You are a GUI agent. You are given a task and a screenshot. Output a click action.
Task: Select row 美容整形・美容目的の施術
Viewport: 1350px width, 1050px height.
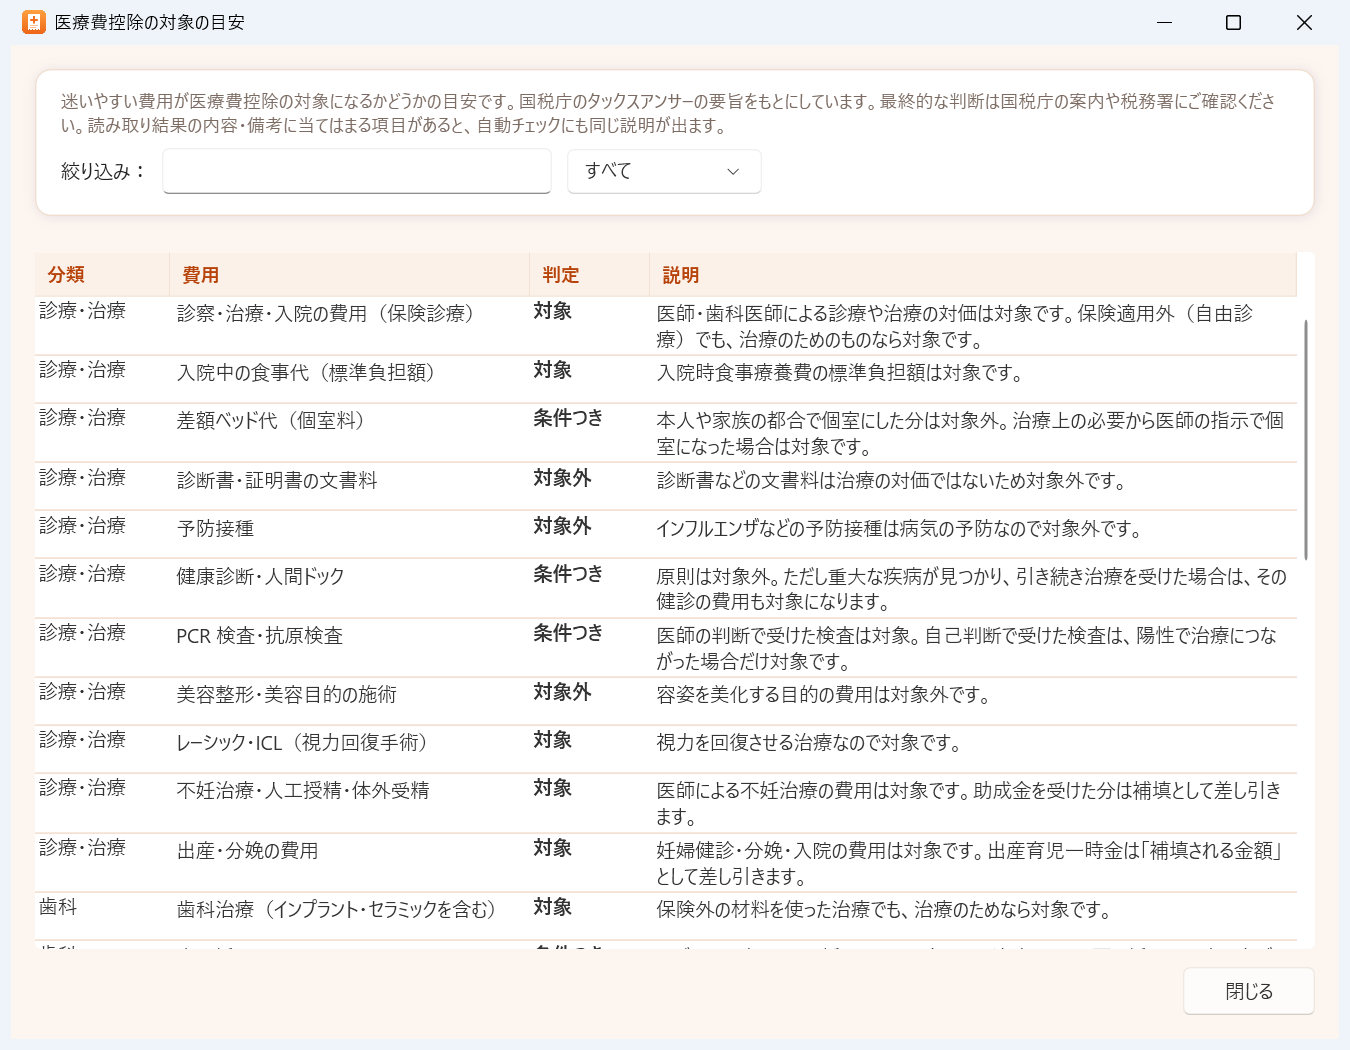[666, 702]
